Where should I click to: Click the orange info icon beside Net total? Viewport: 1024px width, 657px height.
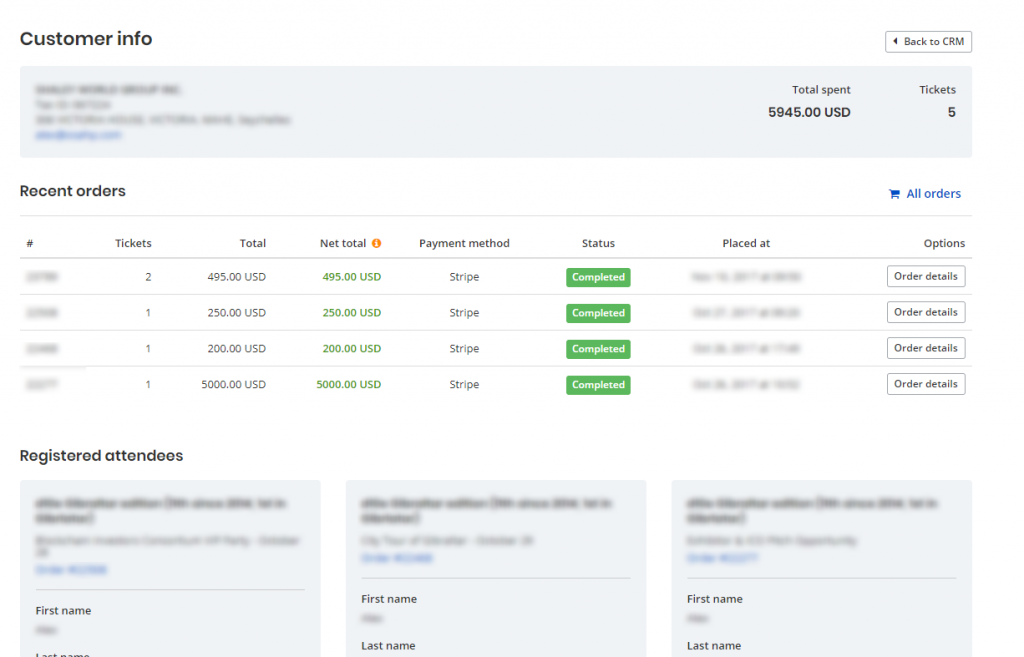point(377,243)
